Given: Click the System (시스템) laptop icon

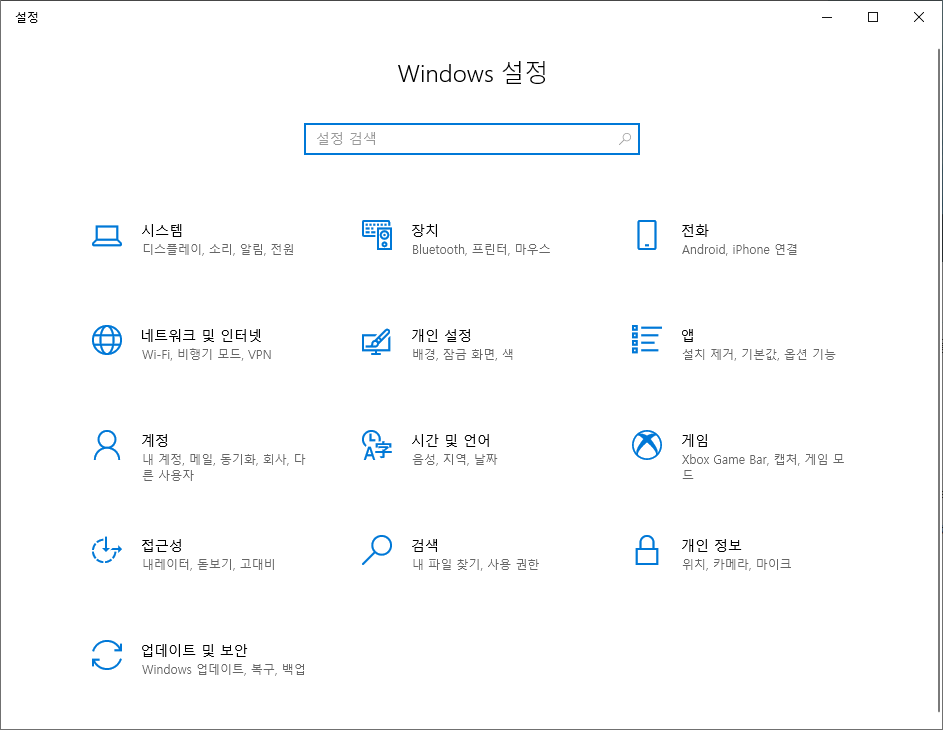Looking at the screenshot, I should click(107, 235).
